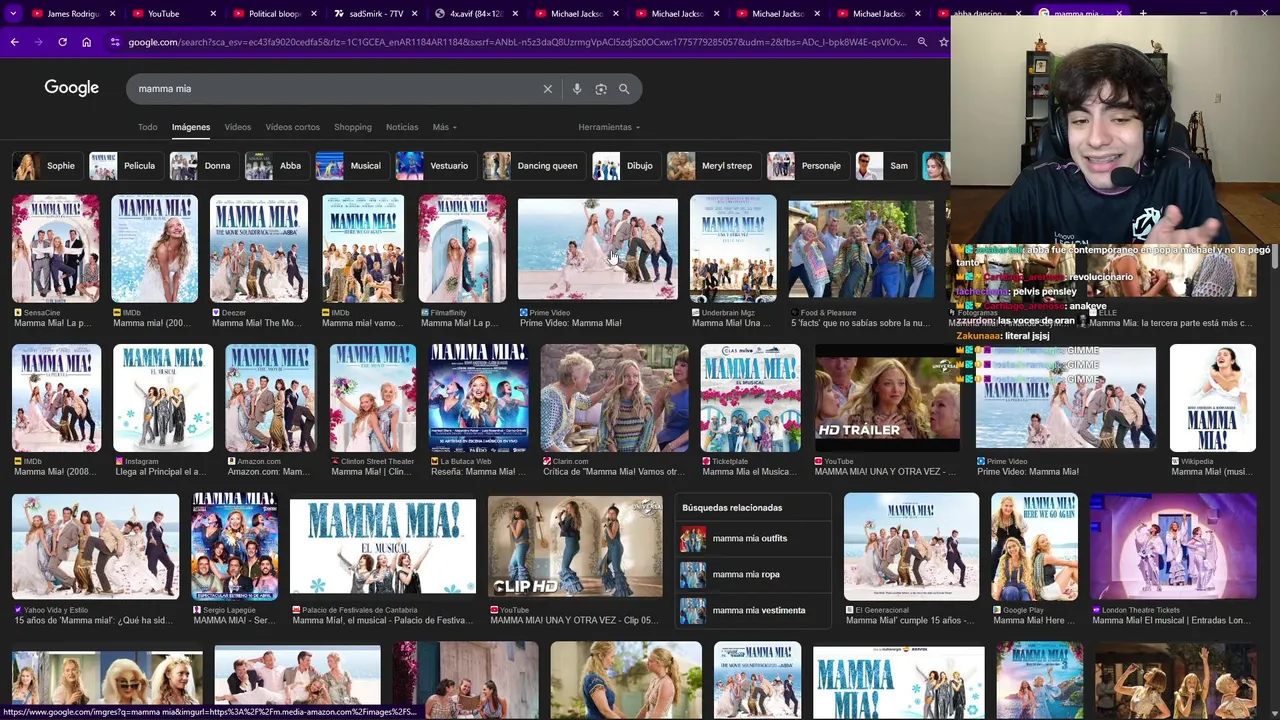Open Deezer movie soundtrack thumbnail
The width and height of the screenshot is (1280, 720).
pyautogui.click(x=258, y=248)
